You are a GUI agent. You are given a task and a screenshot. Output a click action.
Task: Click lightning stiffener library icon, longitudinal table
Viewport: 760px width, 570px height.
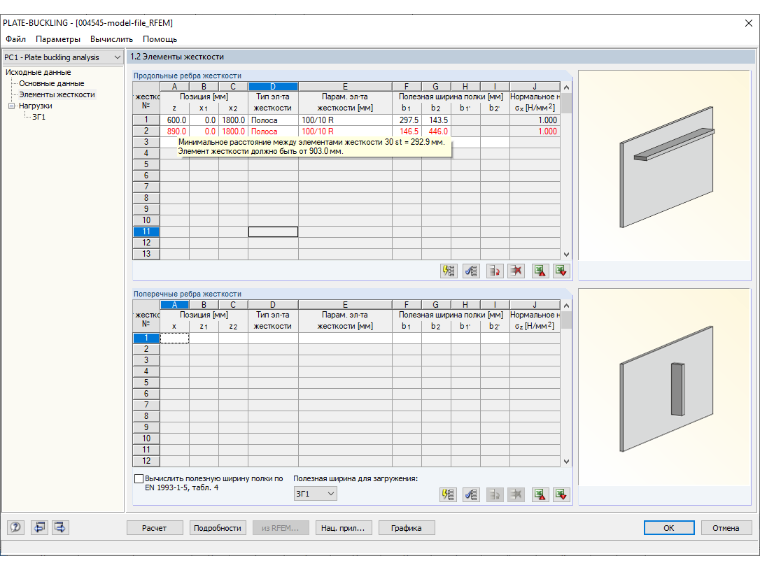coord(449,271)
